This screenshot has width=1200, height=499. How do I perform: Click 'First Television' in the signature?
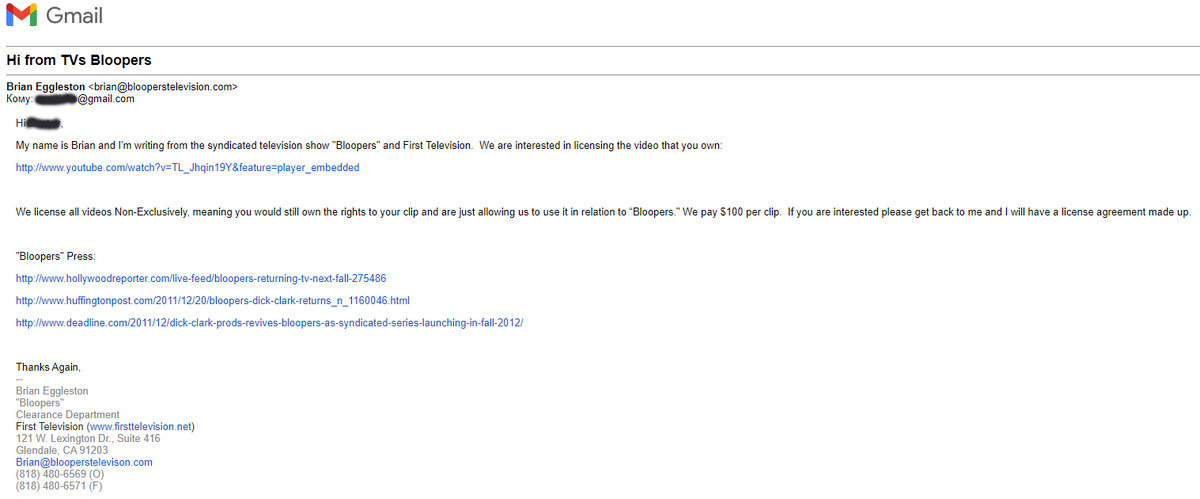tap(50, 427)
